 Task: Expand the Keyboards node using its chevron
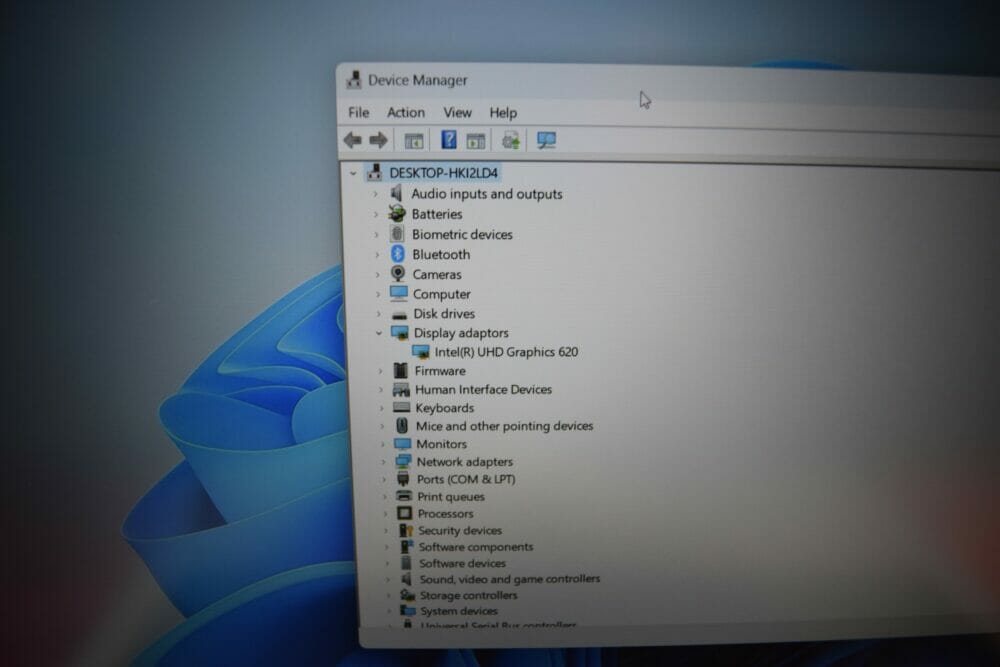(382, 407)
